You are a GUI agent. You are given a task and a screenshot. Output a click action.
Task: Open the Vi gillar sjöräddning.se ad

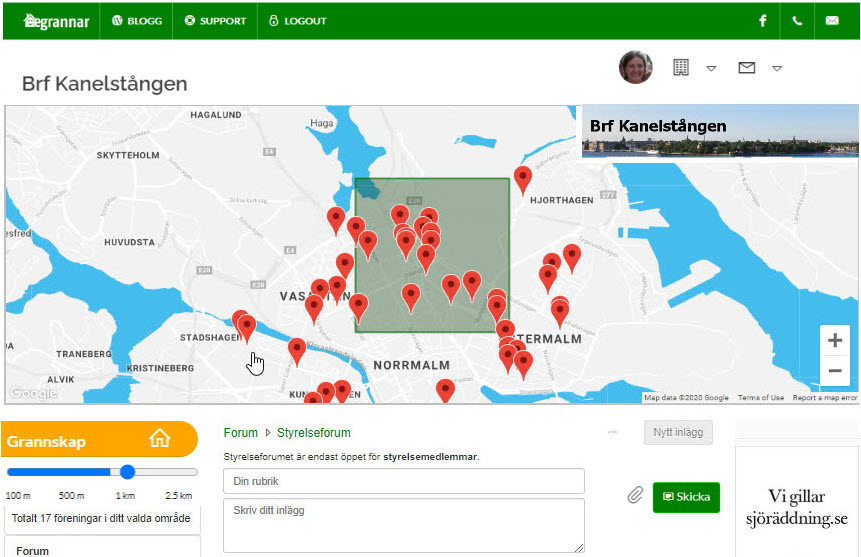(796, 507)
